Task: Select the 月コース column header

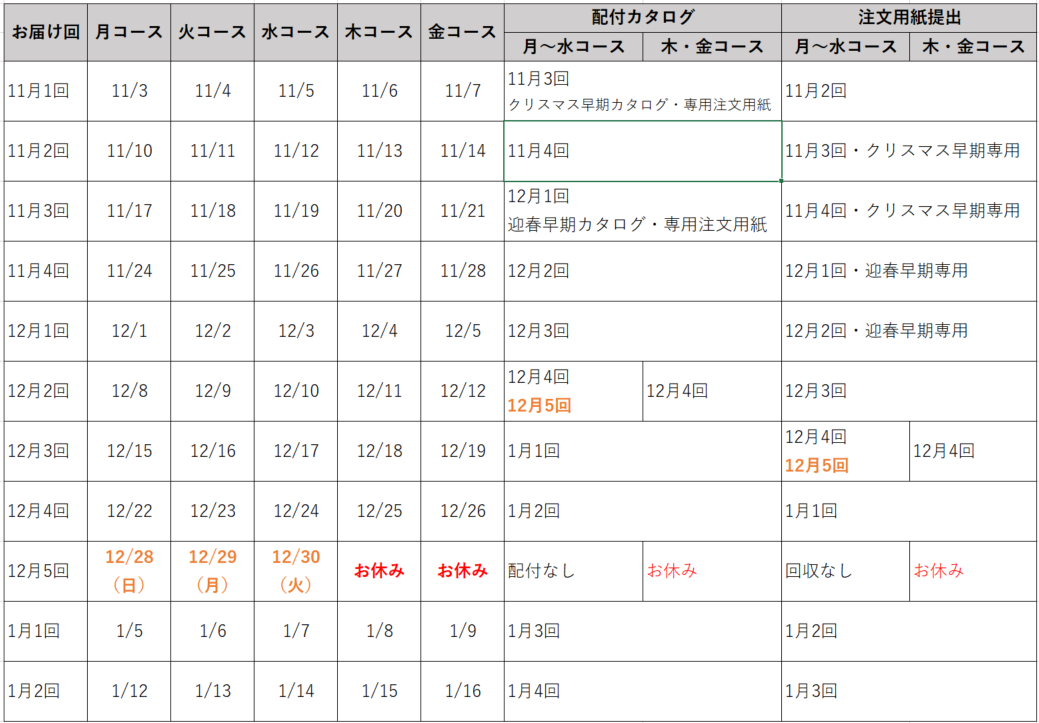Action: (129, 31)
